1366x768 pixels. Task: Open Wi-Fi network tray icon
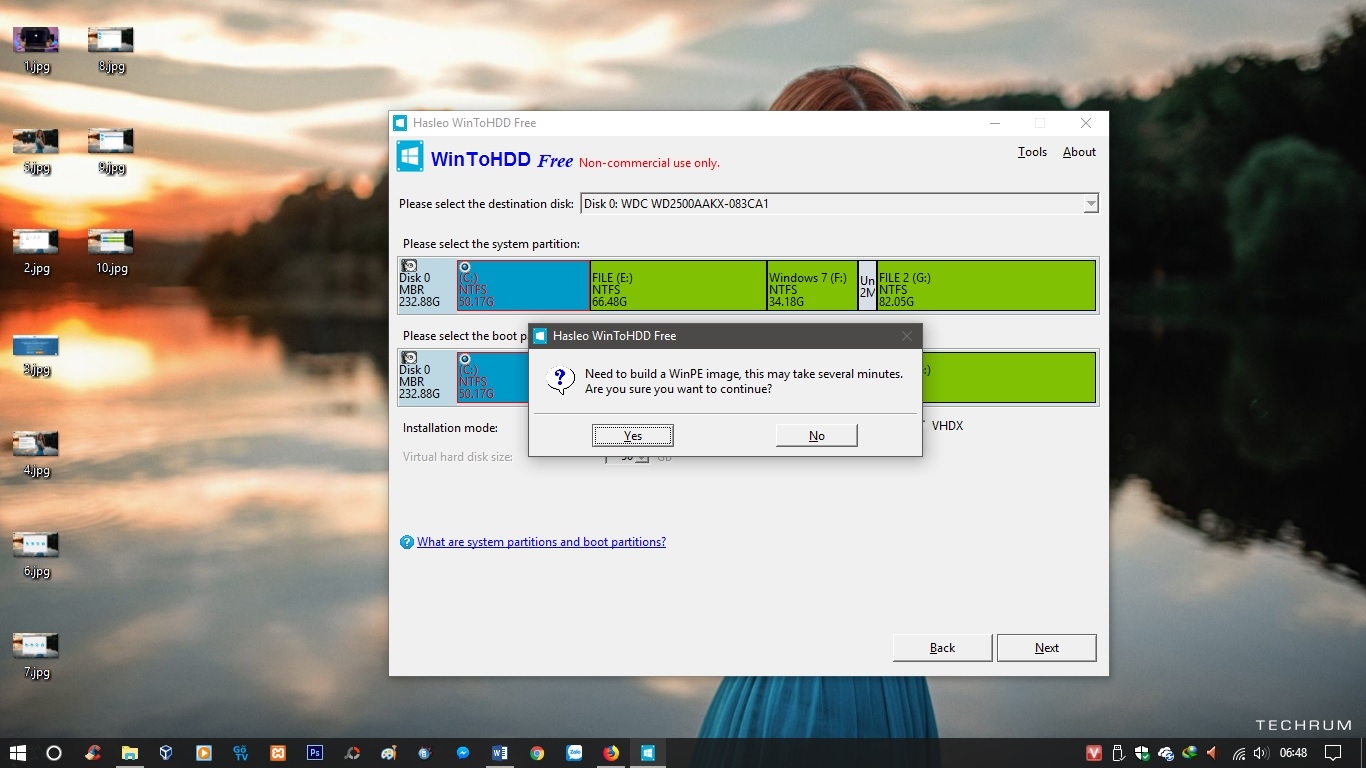(x=1239, y=753)
